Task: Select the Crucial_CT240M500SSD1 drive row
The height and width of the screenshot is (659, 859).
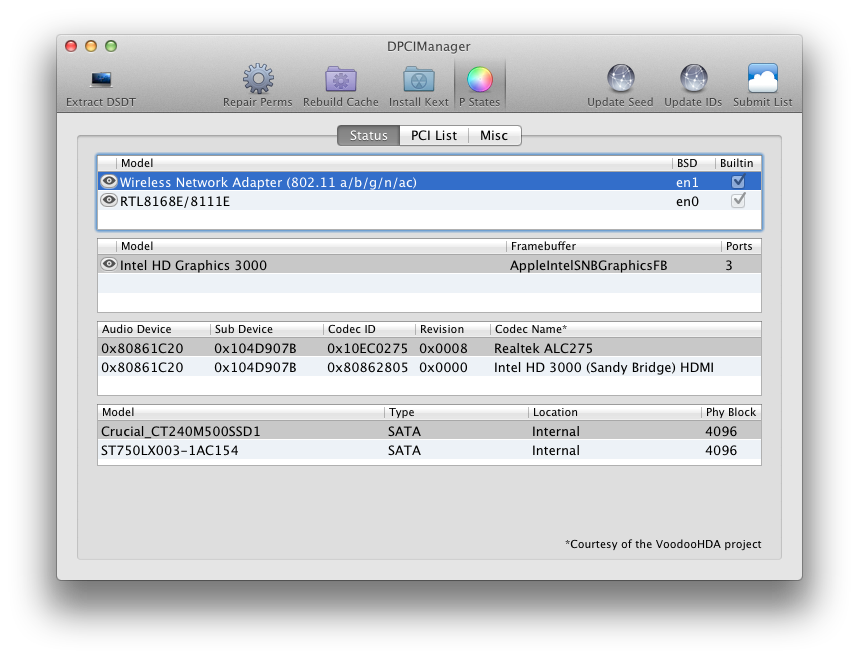Action: point(428,431)
